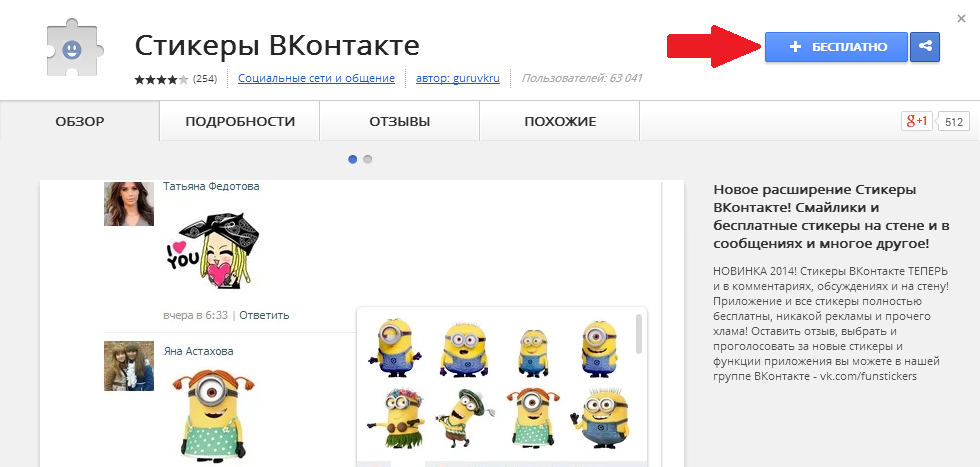Screen dimensions: 980x467
Task: Click the share icon button
Action: tap(925, 47)
